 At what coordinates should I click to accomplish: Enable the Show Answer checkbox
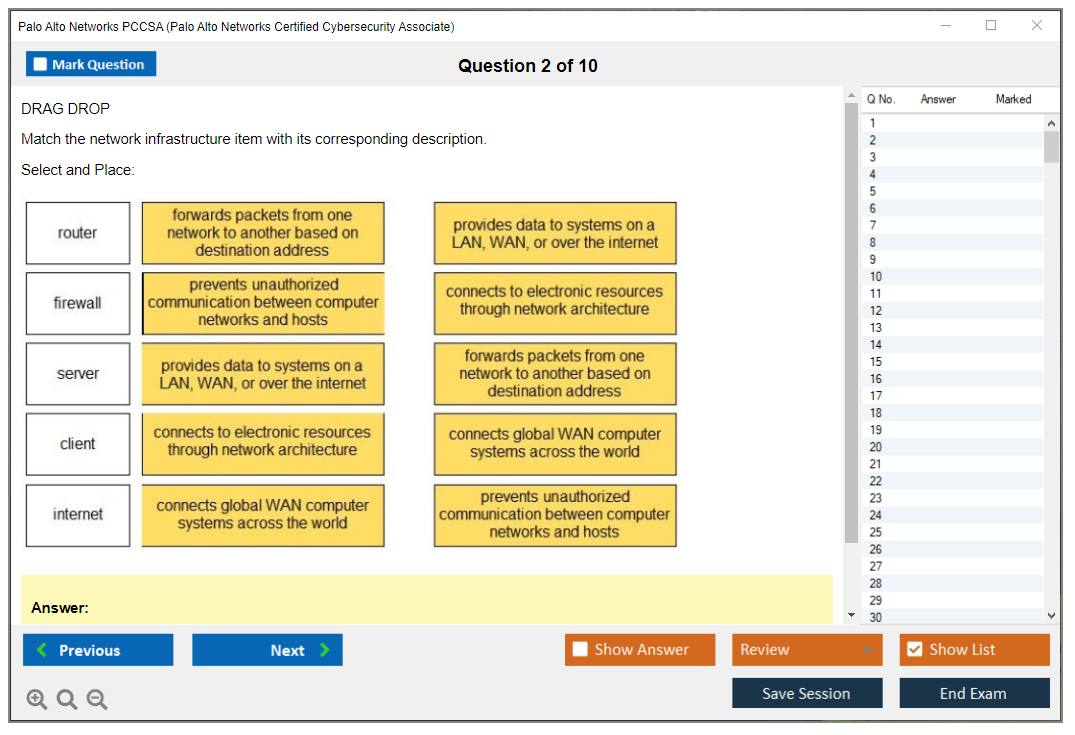581,650
